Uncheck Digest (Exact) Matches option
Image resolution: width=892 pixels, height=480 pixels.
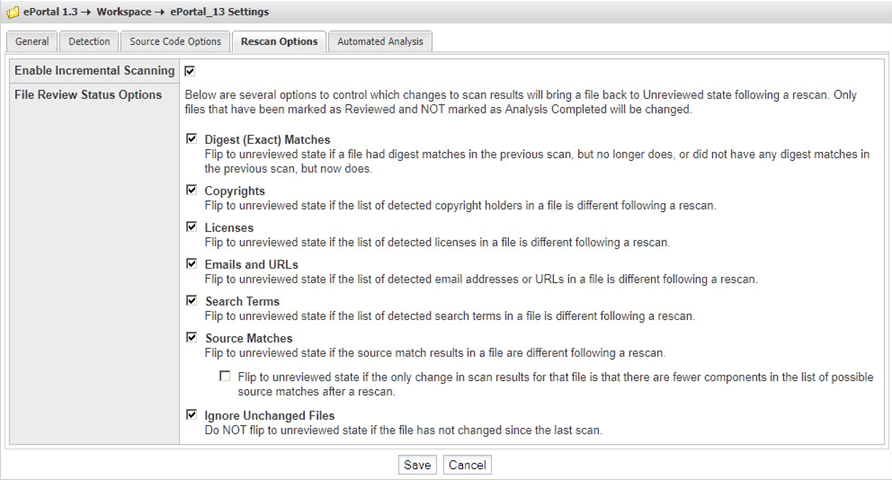click(191, 139)
